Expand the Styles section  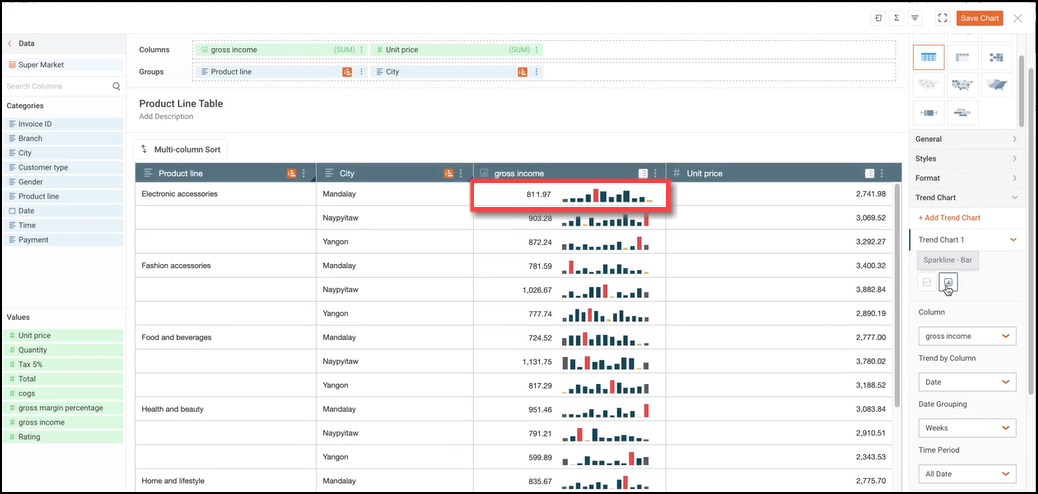966,158
